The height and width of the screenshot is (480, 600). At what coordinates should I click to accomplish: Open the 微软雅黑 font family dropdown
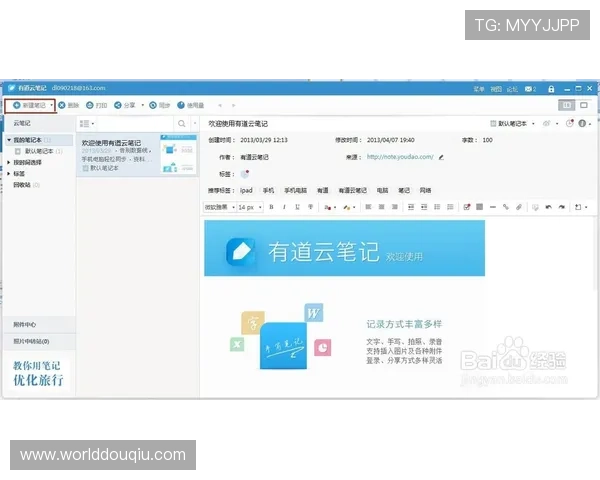point(219,207)
